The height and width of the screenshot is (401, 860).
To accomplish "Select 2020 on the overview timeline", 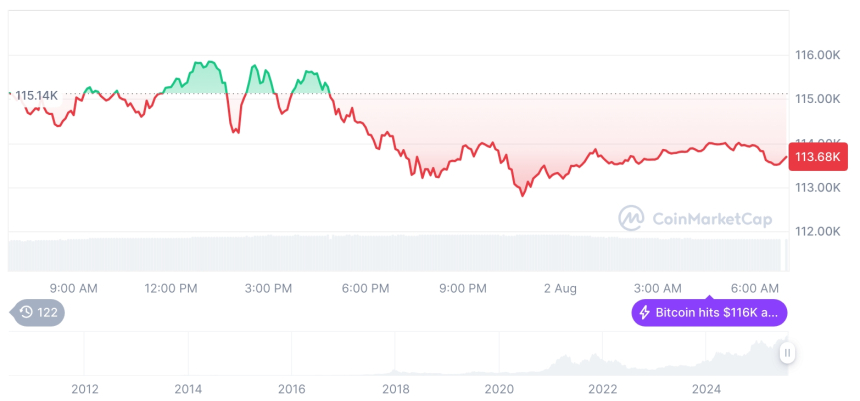I will click(498, 388).
